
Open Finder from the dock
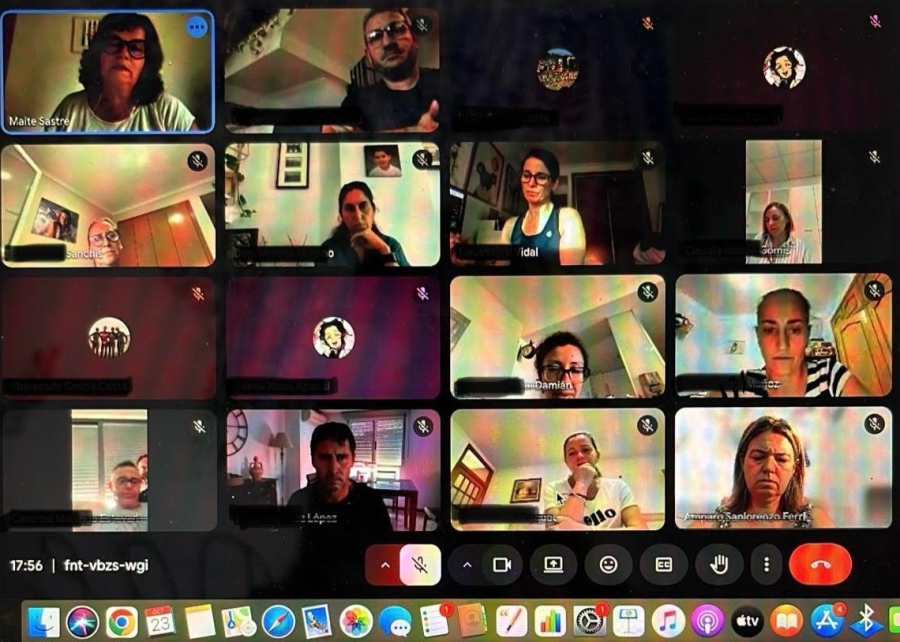click(44, 621)
